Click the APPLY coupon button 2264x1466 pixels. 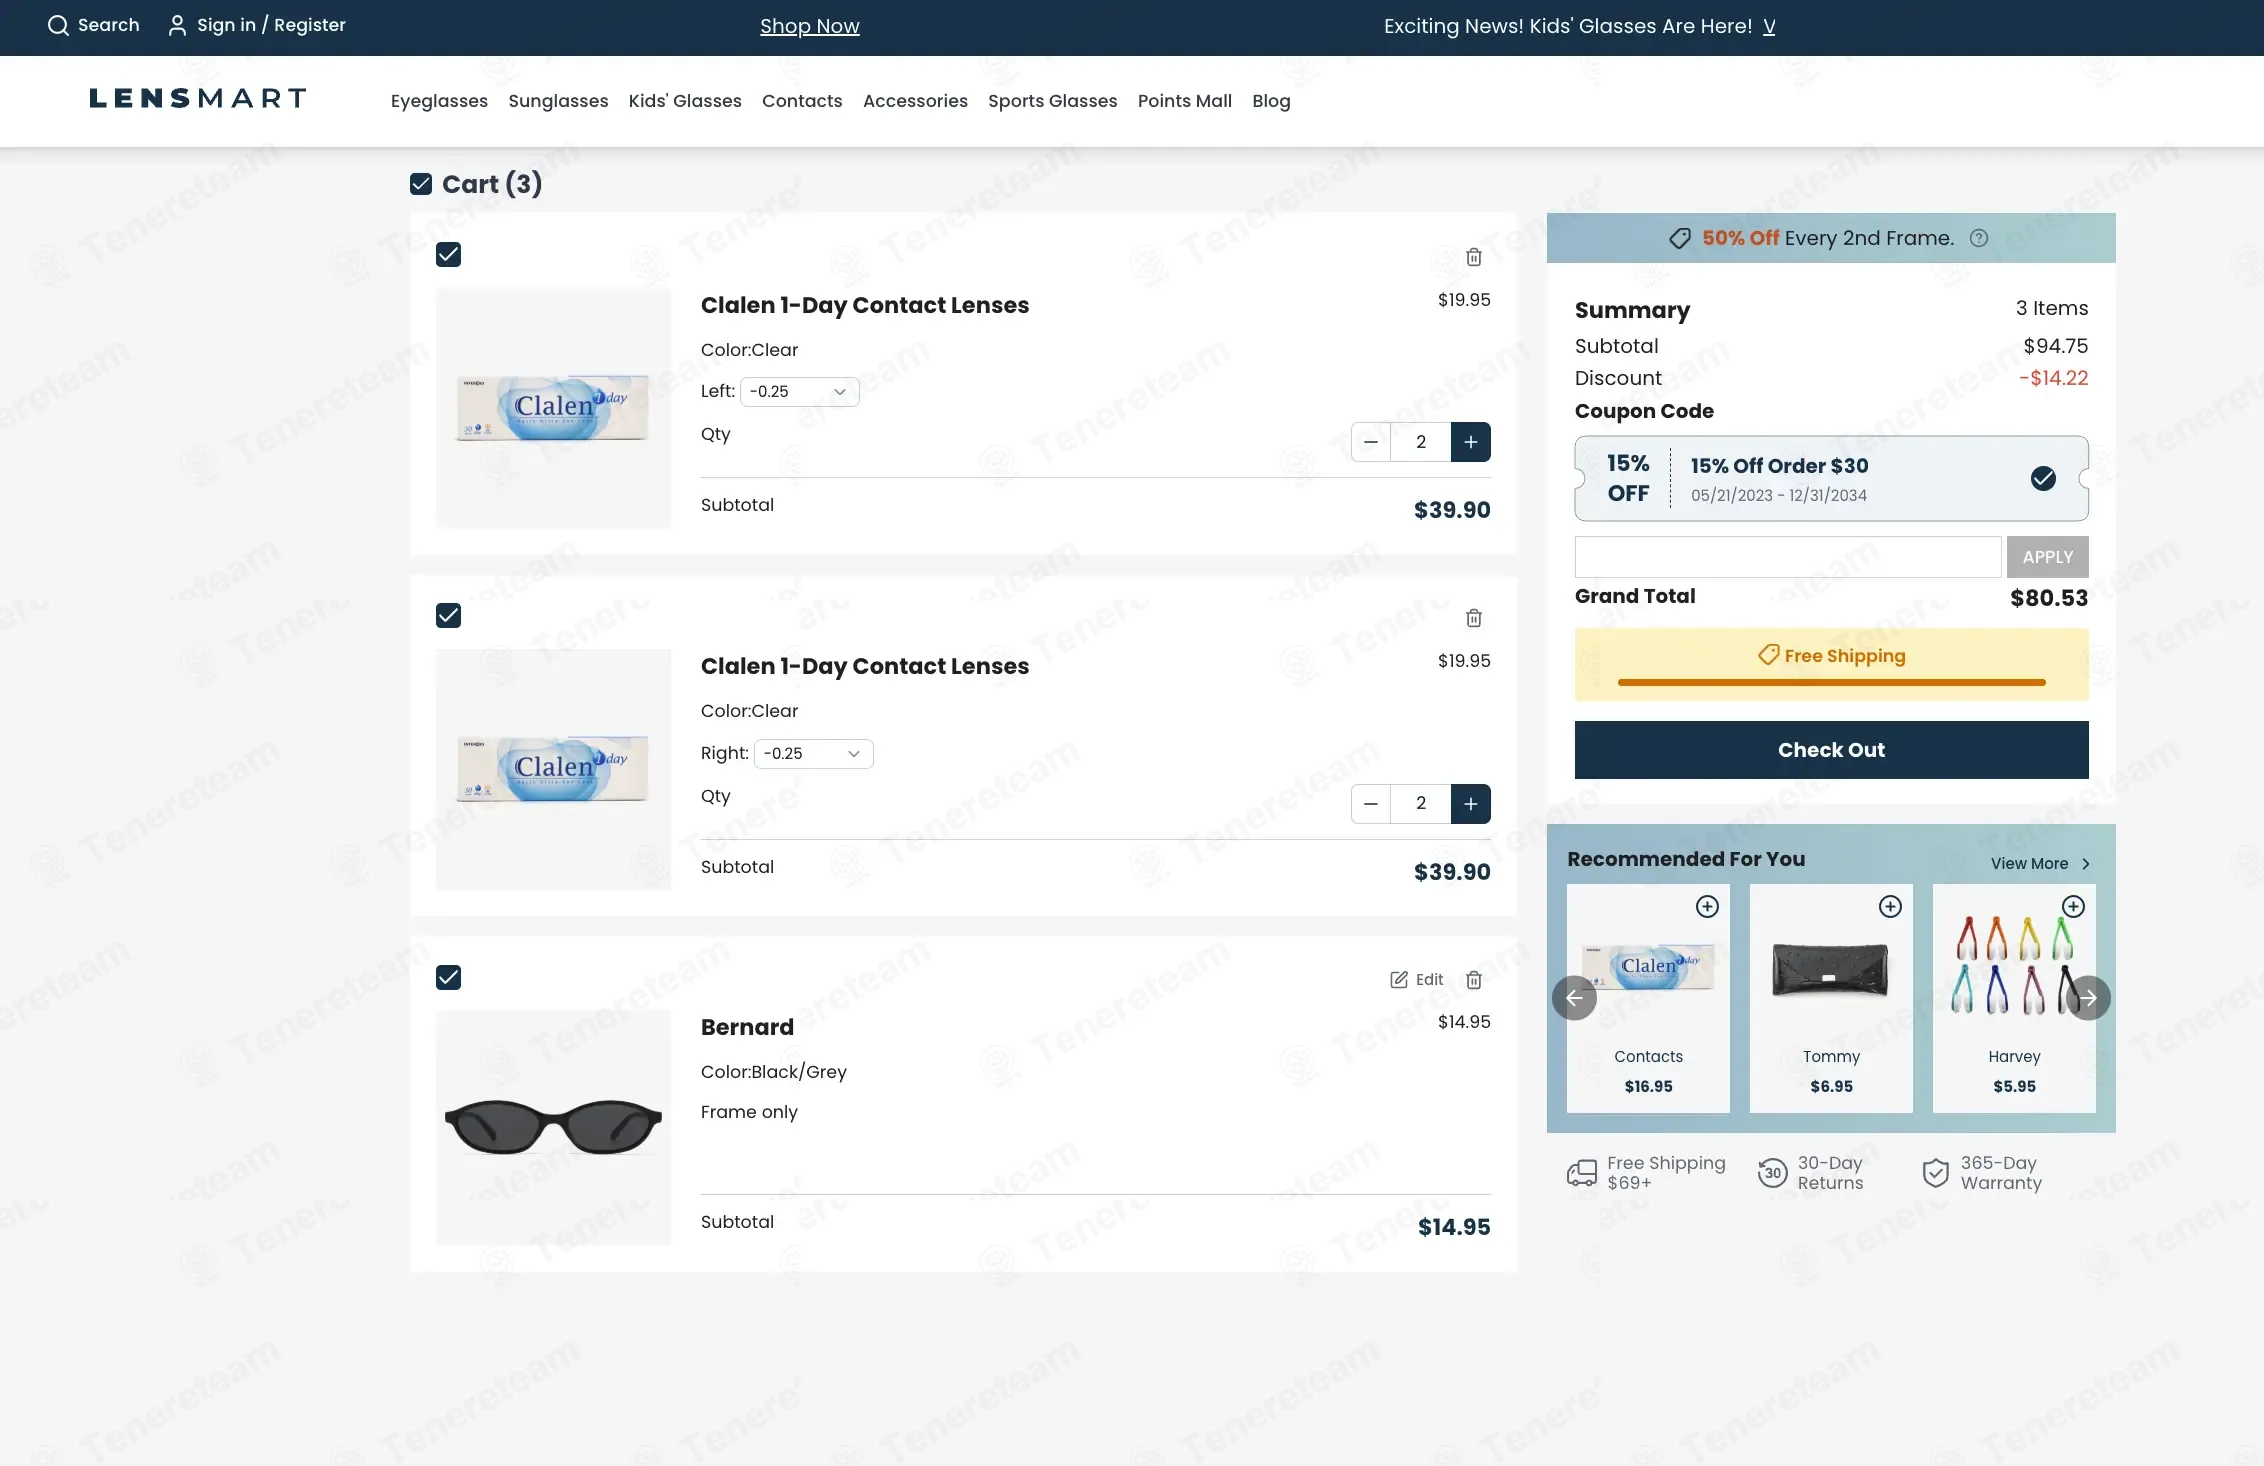pos(2047,557)
